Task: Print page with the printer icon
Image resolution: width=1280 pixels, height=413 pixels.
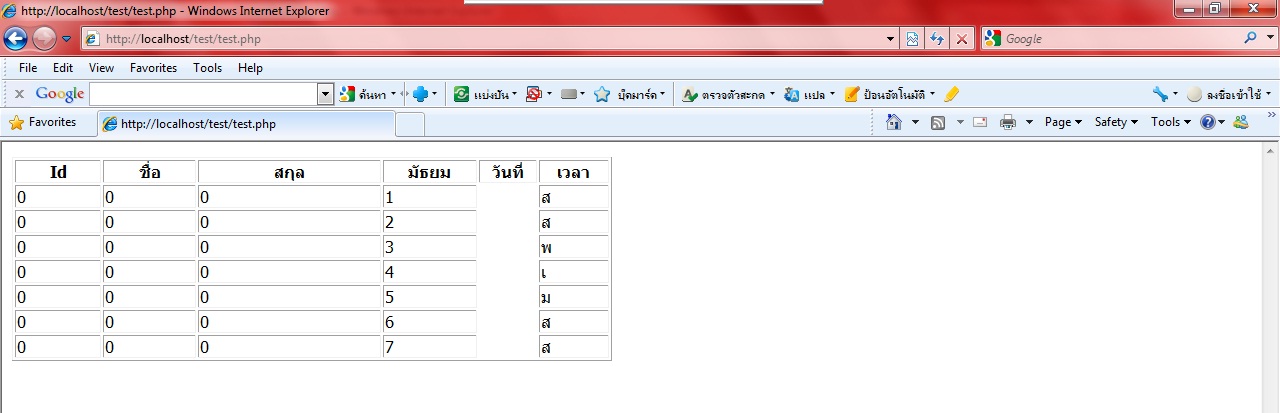Action: coord(1008,122)
